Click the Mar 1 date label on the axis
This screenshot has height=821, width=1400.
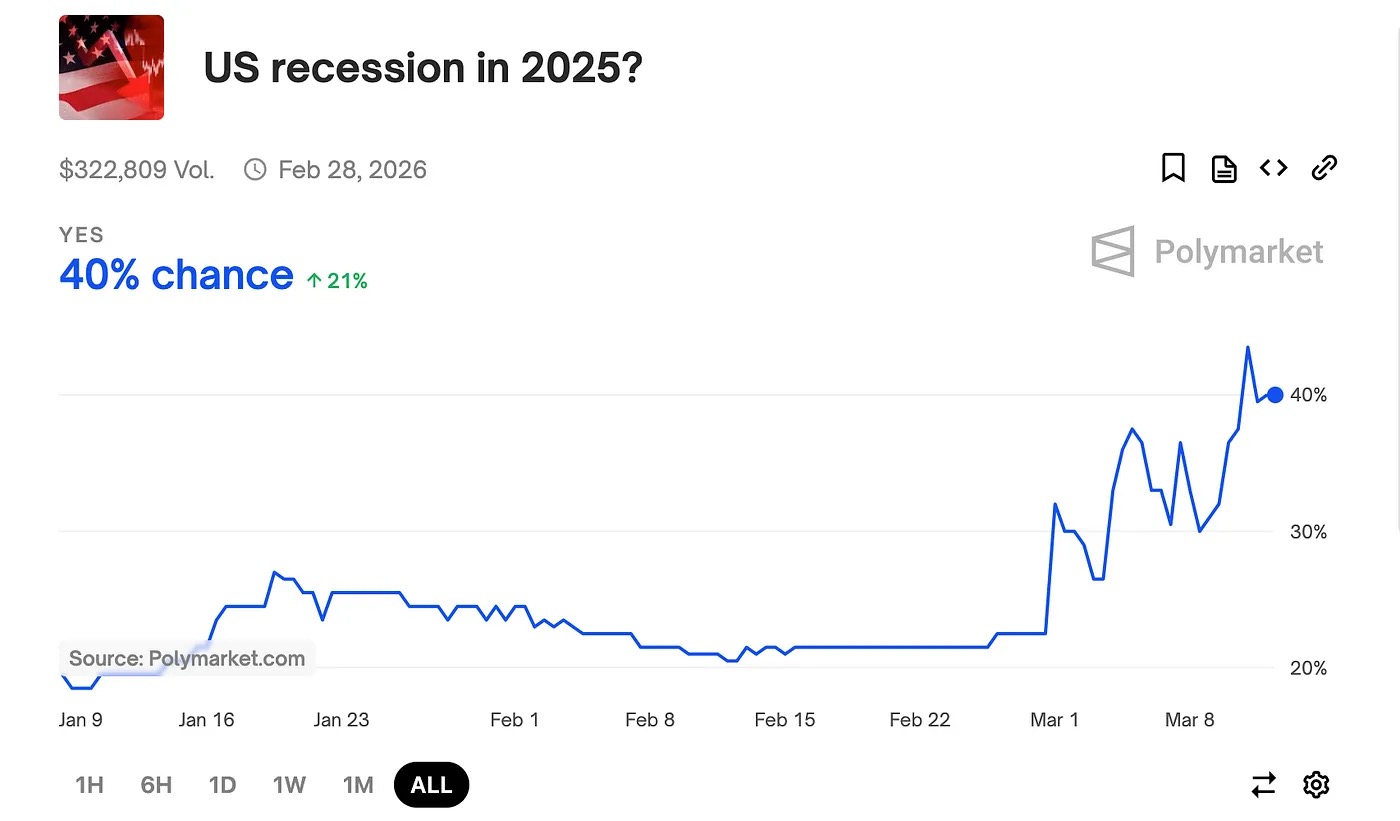click(1055, 720)
